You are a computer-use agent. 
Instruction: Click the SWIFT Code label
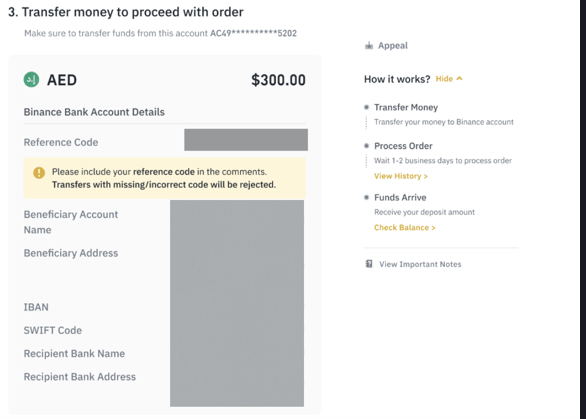coord(53,330)
